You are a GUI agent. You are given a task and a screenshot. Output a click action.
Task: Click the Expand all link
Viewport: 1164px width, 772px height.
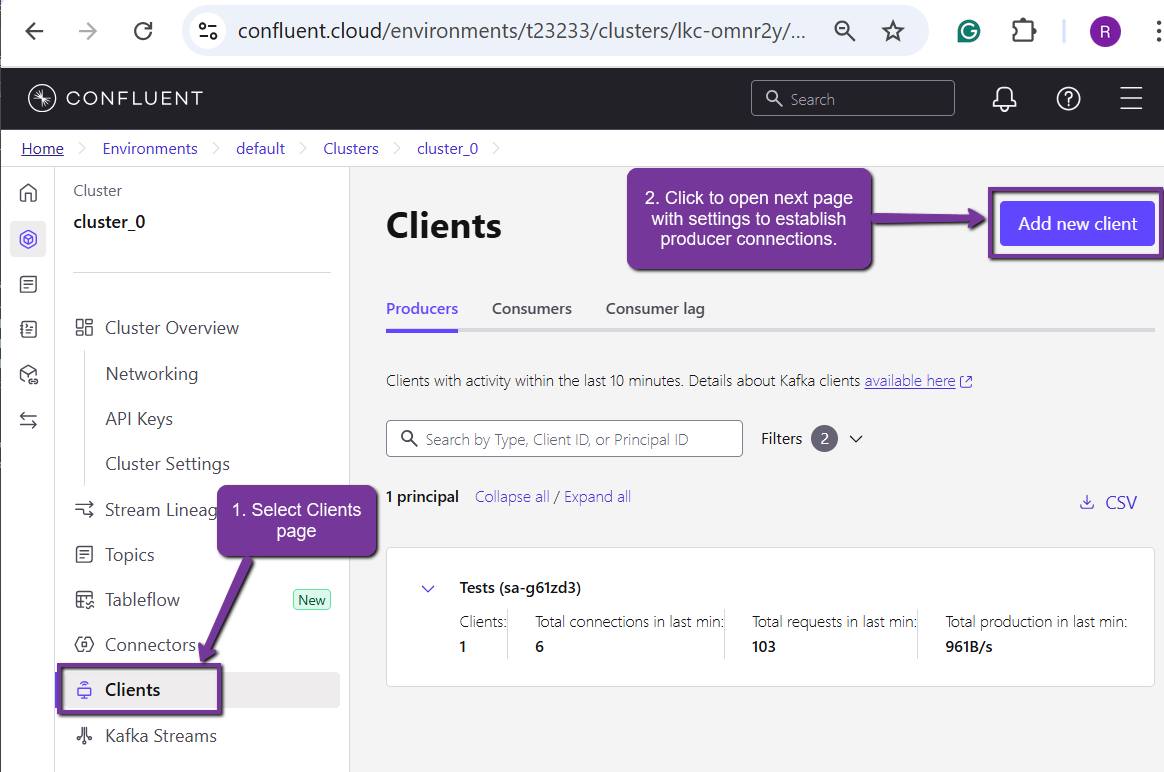tap(597, 497)
